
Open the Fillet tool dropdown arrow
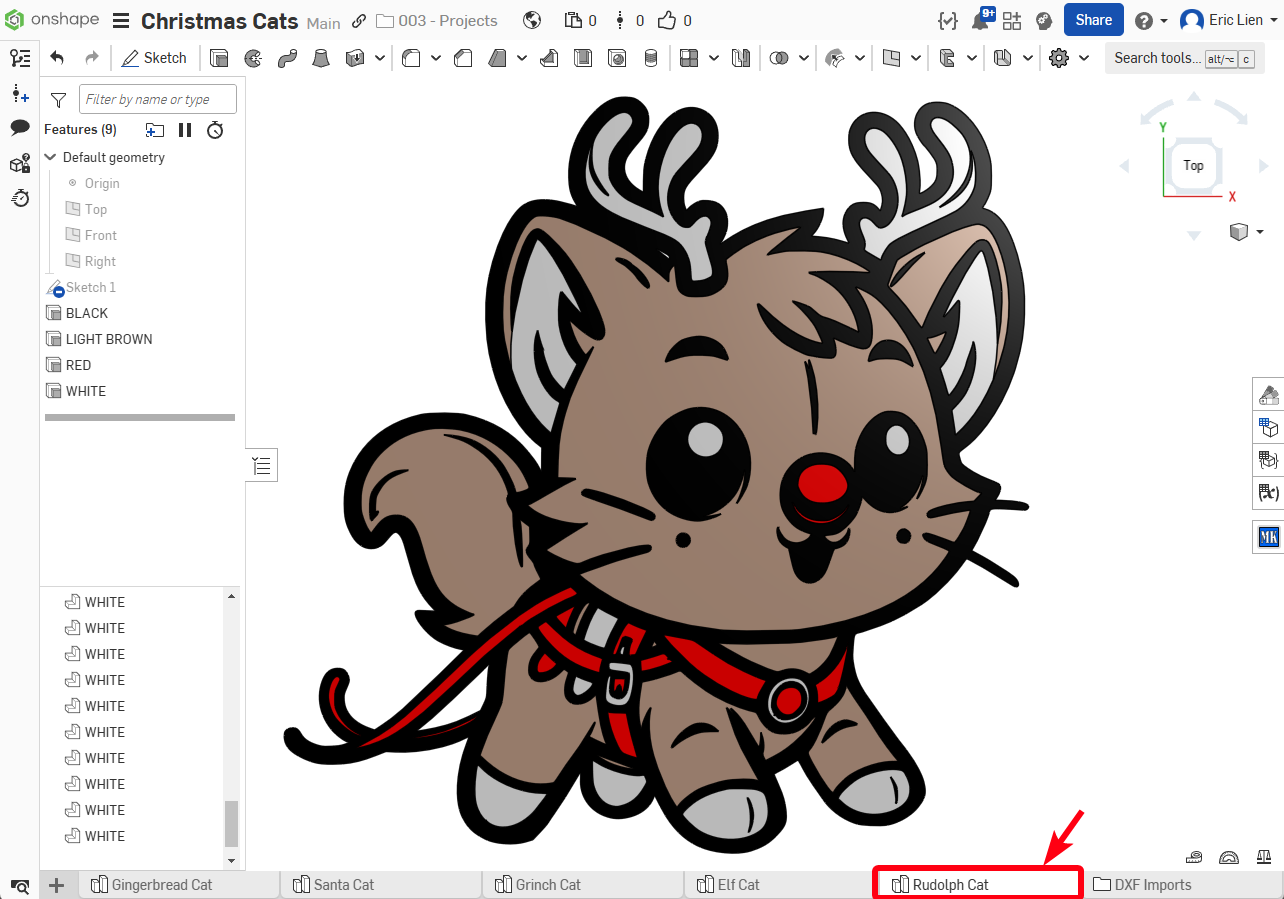pyautogui.click(x=436, y=58)
